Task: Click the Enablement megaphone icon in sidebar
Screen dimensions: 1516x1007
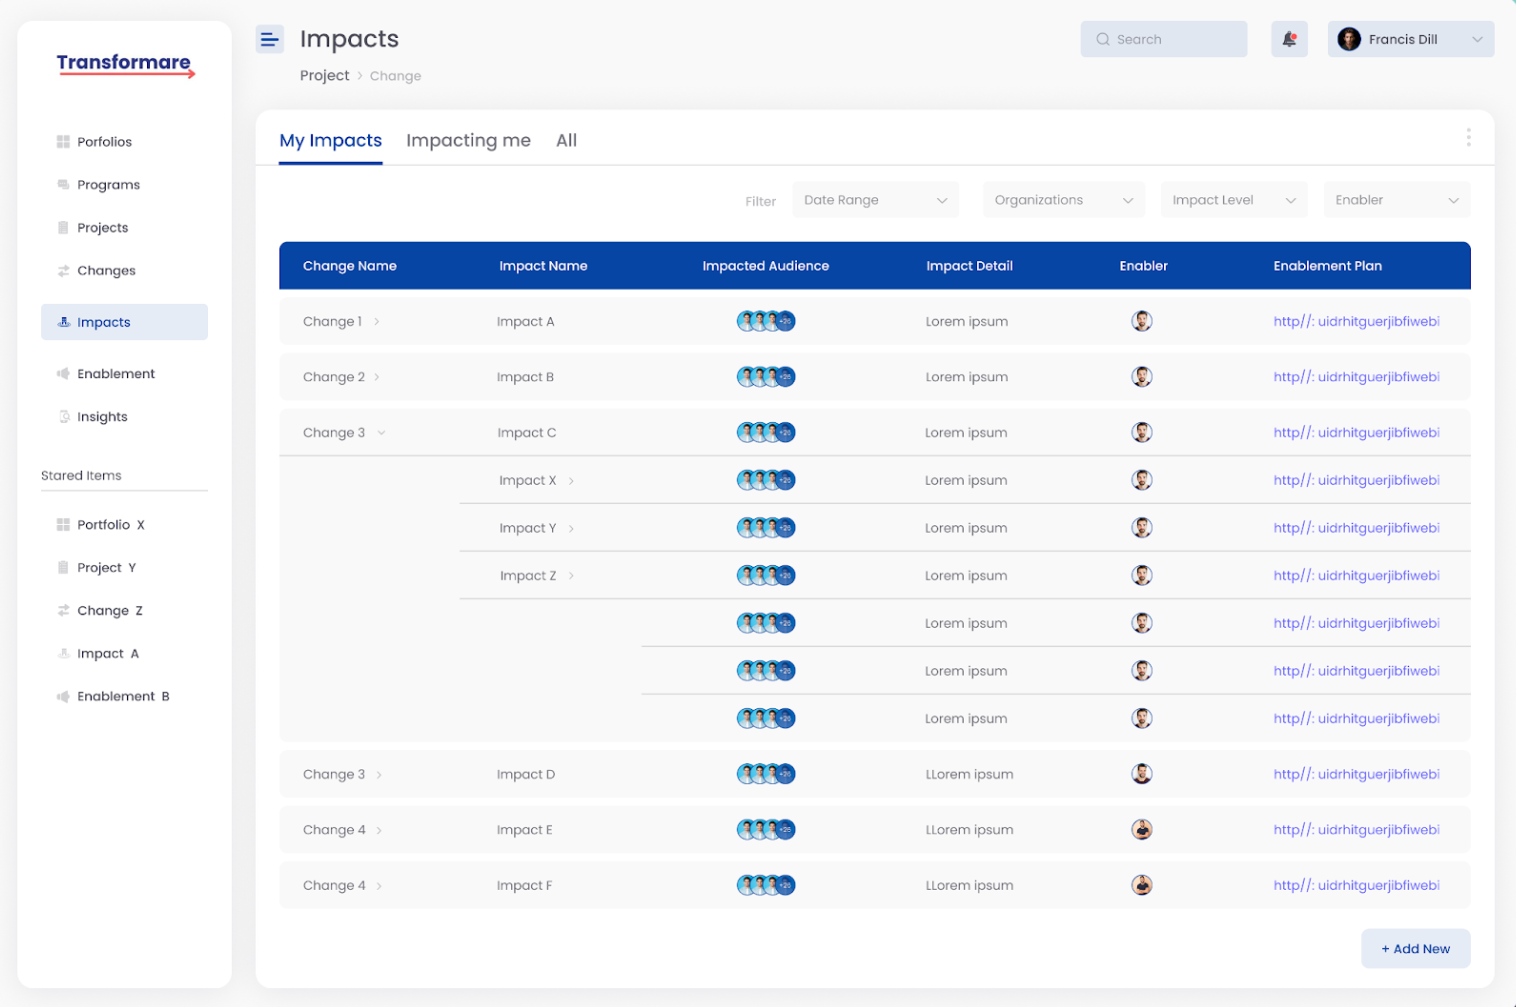Action: [x=63, y=374]
